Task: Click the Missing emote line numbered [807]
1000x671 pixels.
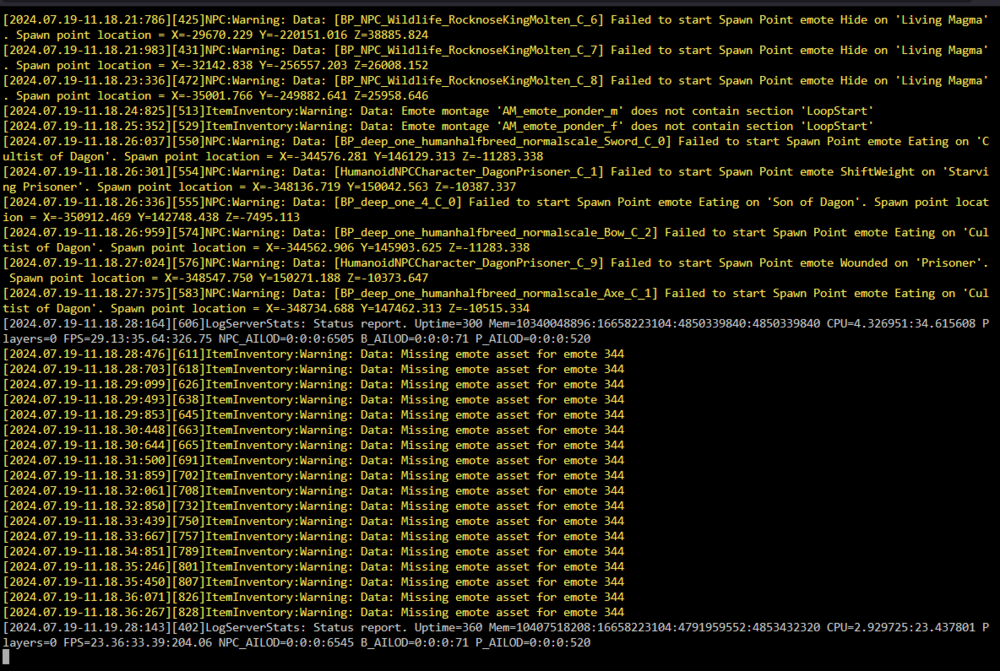Action: click(x=313, y=582)
